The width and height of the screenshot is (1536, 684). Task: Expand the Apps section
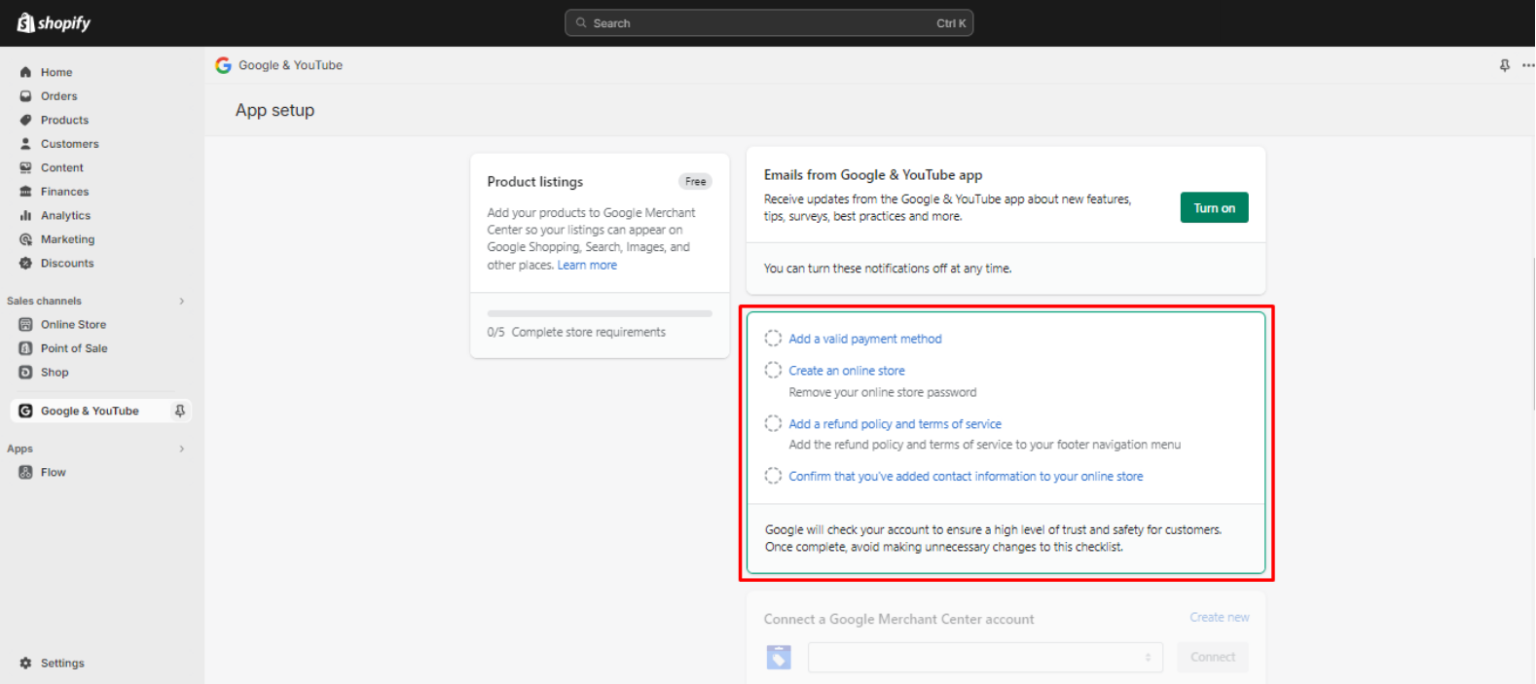click(182, 449)
